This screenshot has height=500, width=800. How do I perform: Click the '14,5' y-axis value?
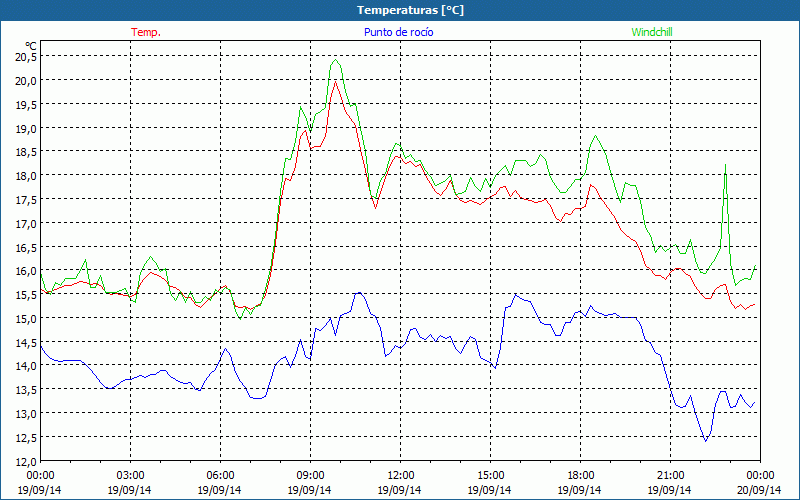point(26,342)
